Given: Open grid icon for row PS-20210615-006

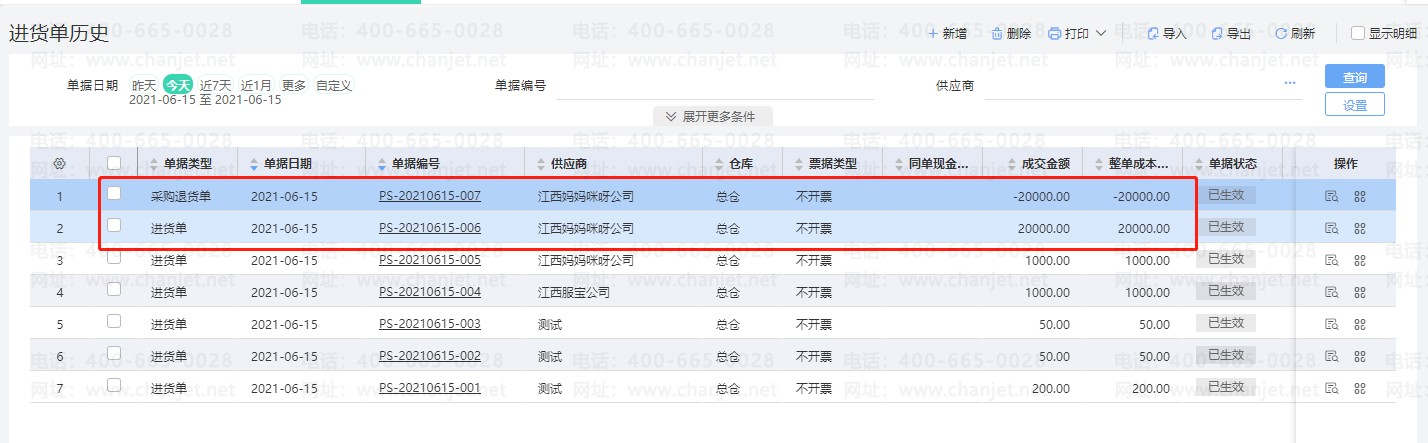Looking at the screenshot, I should point(1360,228).
